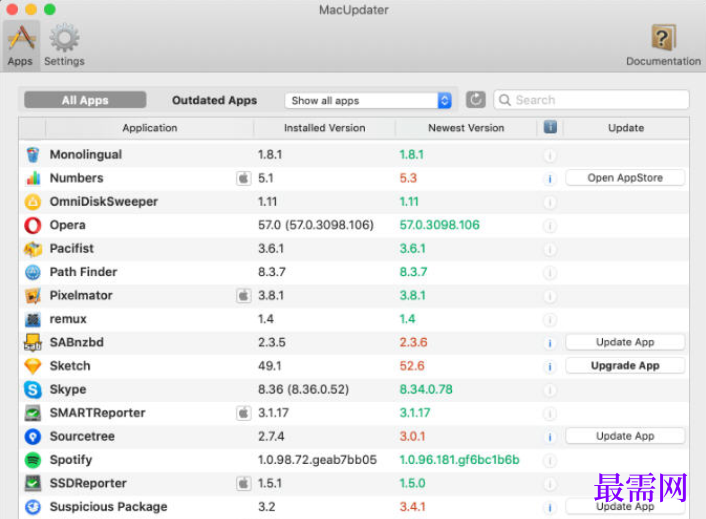
Task: Show info for the Sourcetree update
Action: tap(550, 437)
